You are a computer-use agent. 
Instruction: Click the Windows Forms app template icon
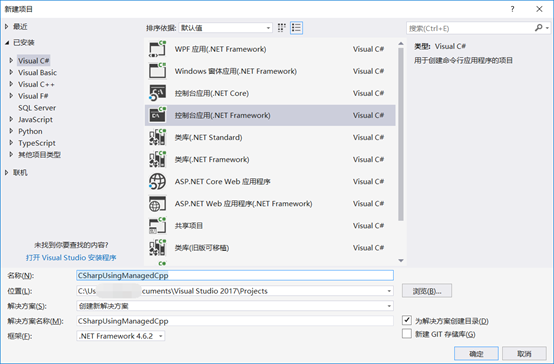click(x=157, y=71)
